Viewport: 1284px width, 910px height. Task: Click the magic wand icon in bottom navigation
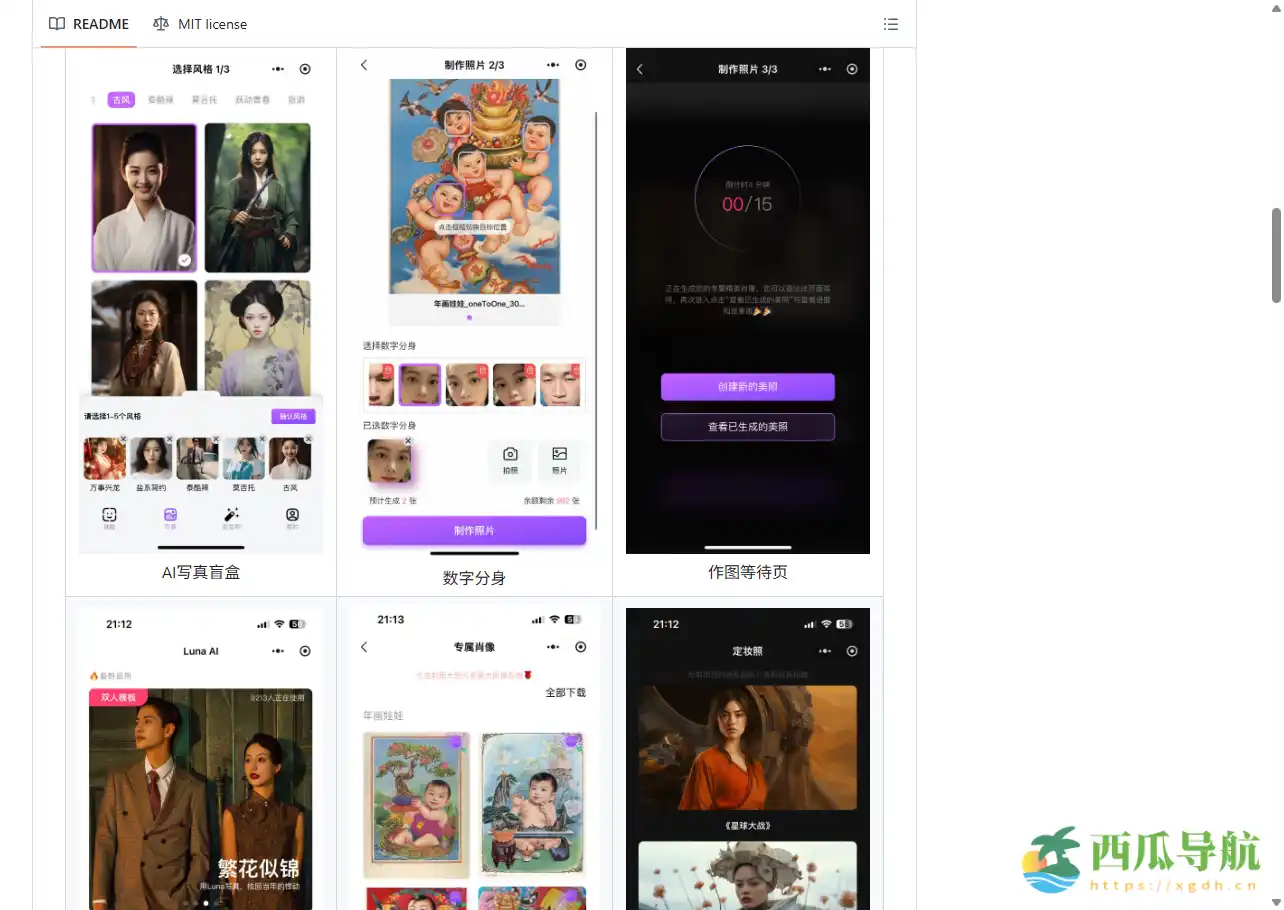[232, 515]
